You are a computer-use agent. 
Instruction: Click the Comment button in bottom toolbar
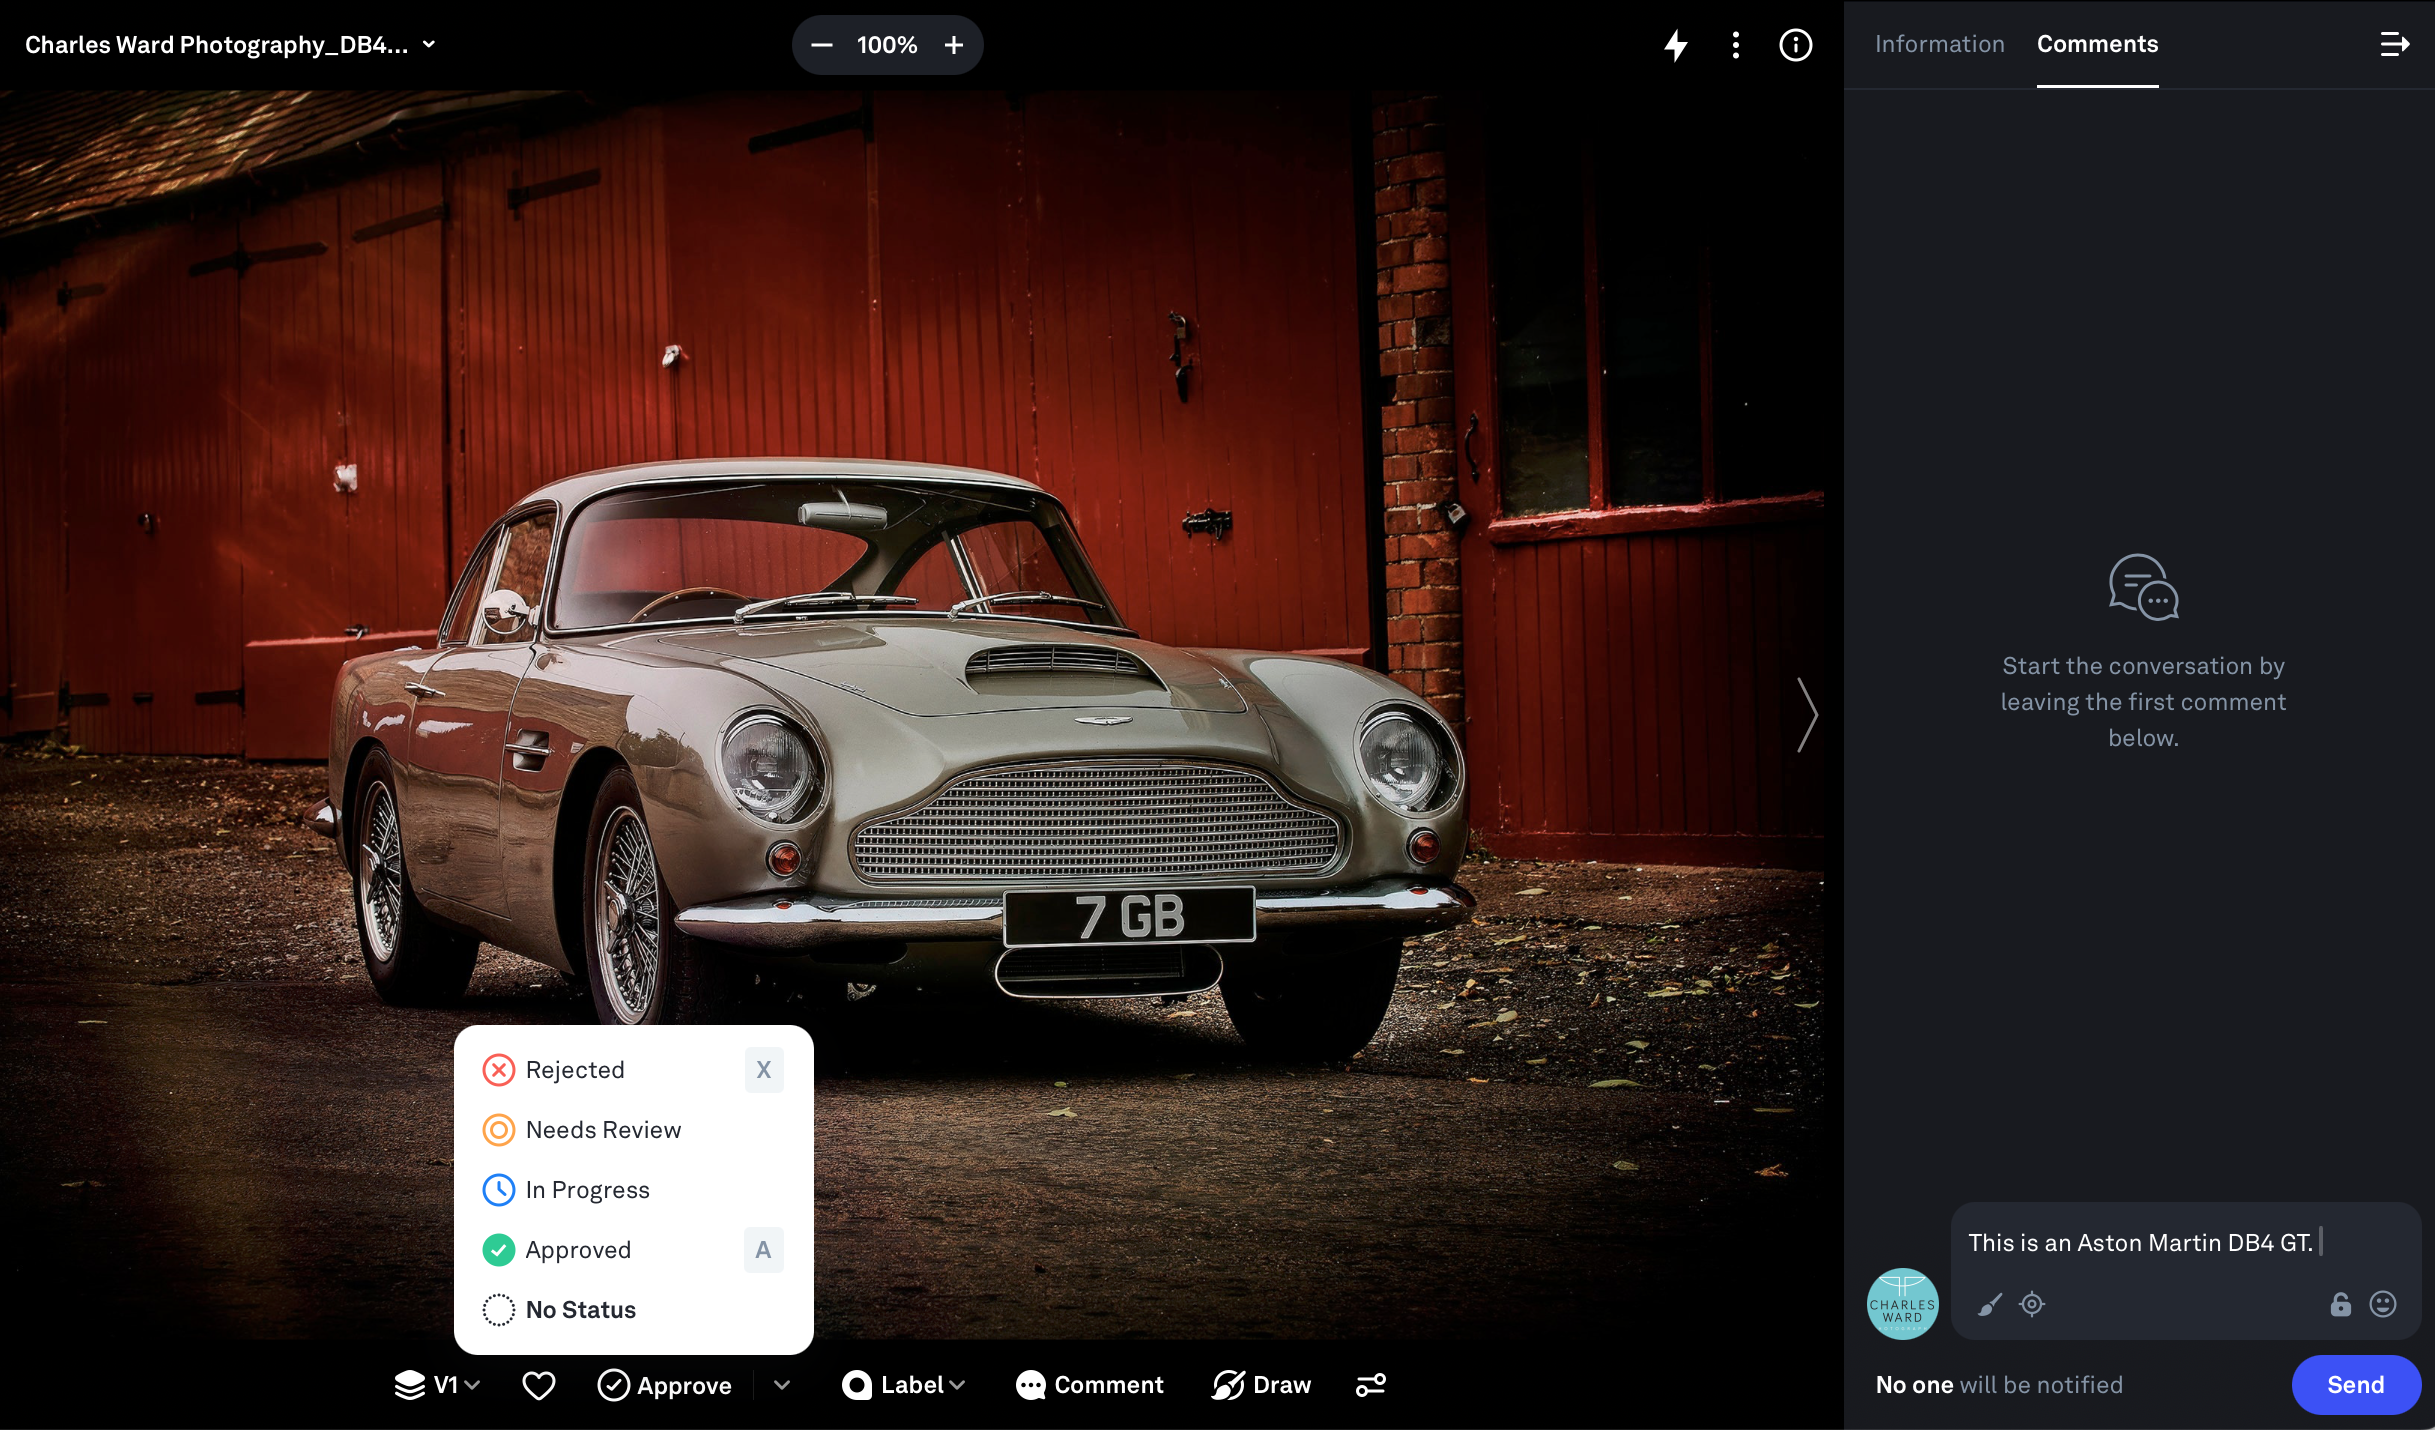1090,1385
